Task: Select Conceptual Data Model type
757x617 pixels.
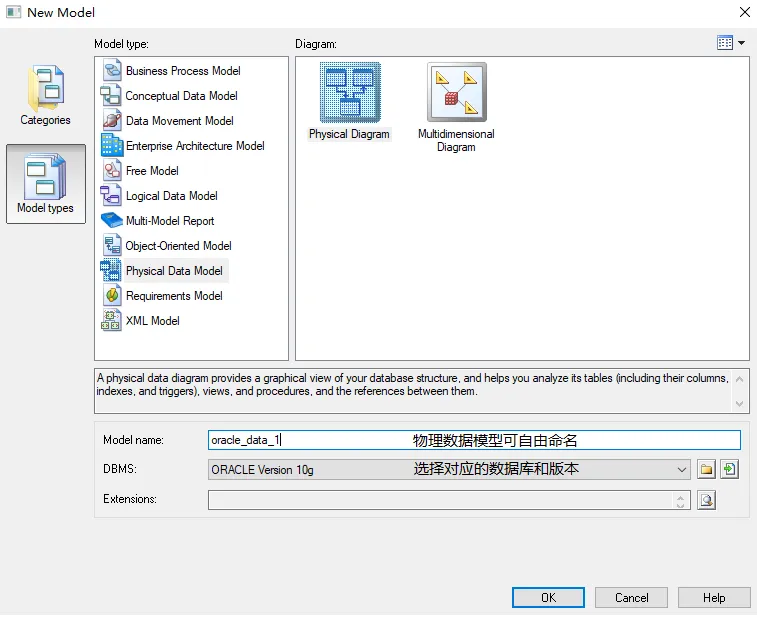Action: 181,96
